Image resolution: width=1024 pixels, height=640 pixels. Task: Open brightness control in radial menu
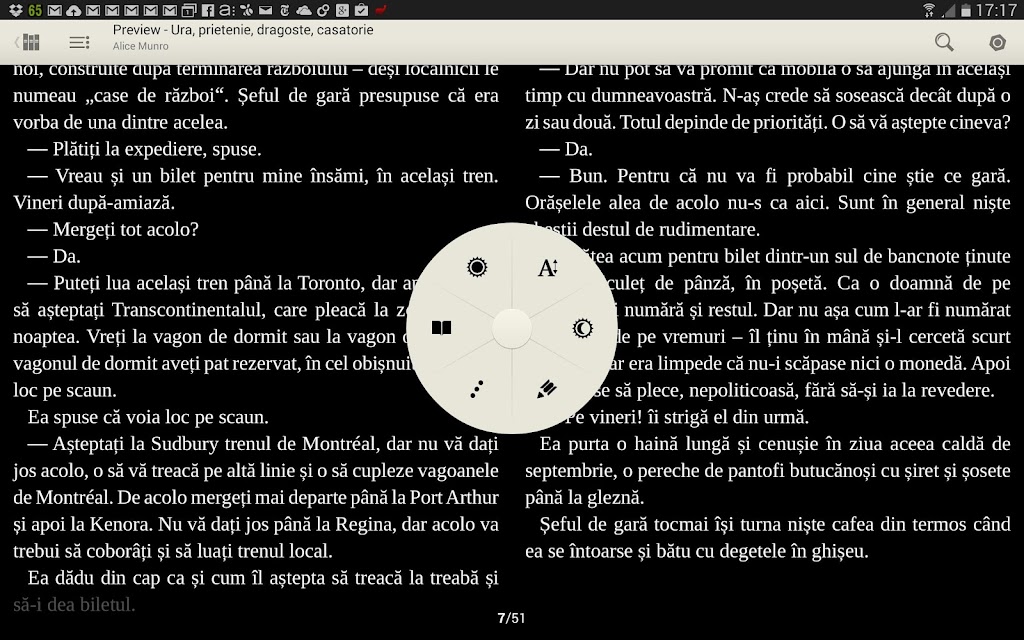477,267
